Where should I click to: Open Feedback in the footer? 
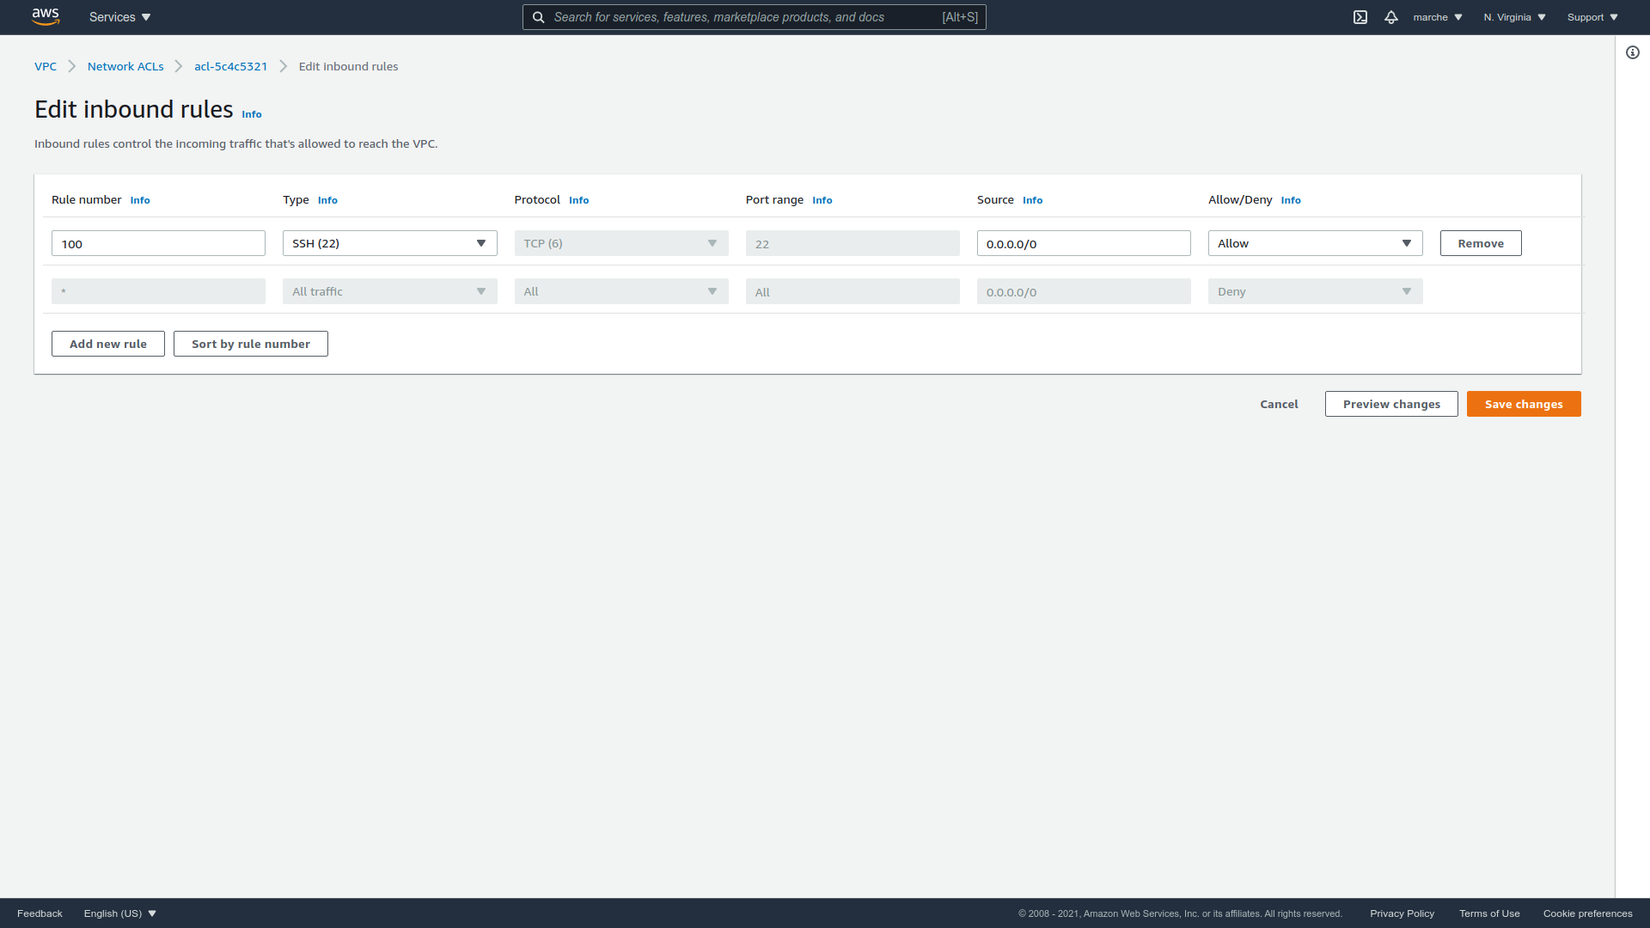(x=40, y=913)
